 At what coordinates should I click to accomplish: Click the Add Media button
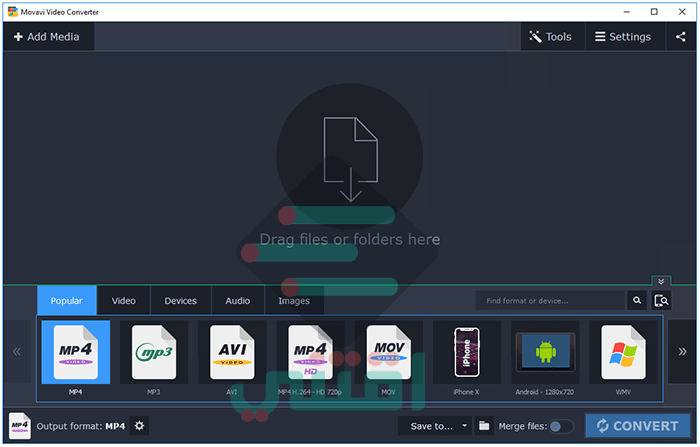[47, 37]
